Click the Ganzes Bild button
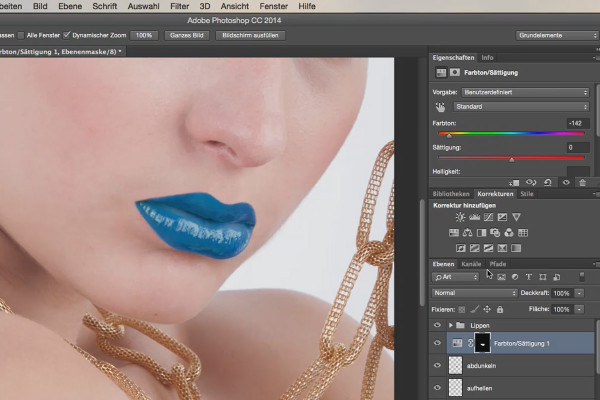 pyautogui.click(x=187, y=35)
